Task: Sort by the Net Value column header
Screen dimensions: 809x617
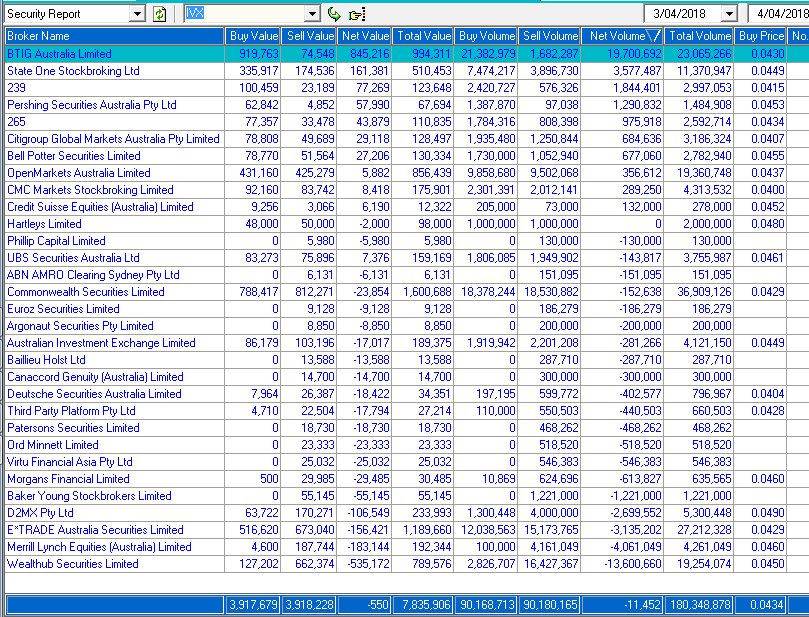Action: tap(365, 36)
